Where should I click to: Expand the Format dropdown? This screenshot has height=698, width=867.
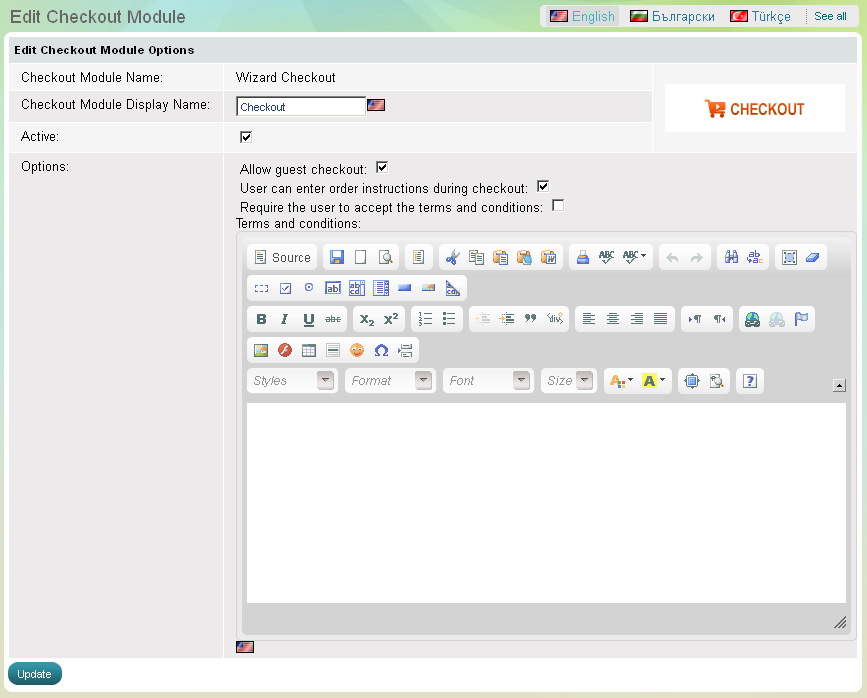pos(390,381)
